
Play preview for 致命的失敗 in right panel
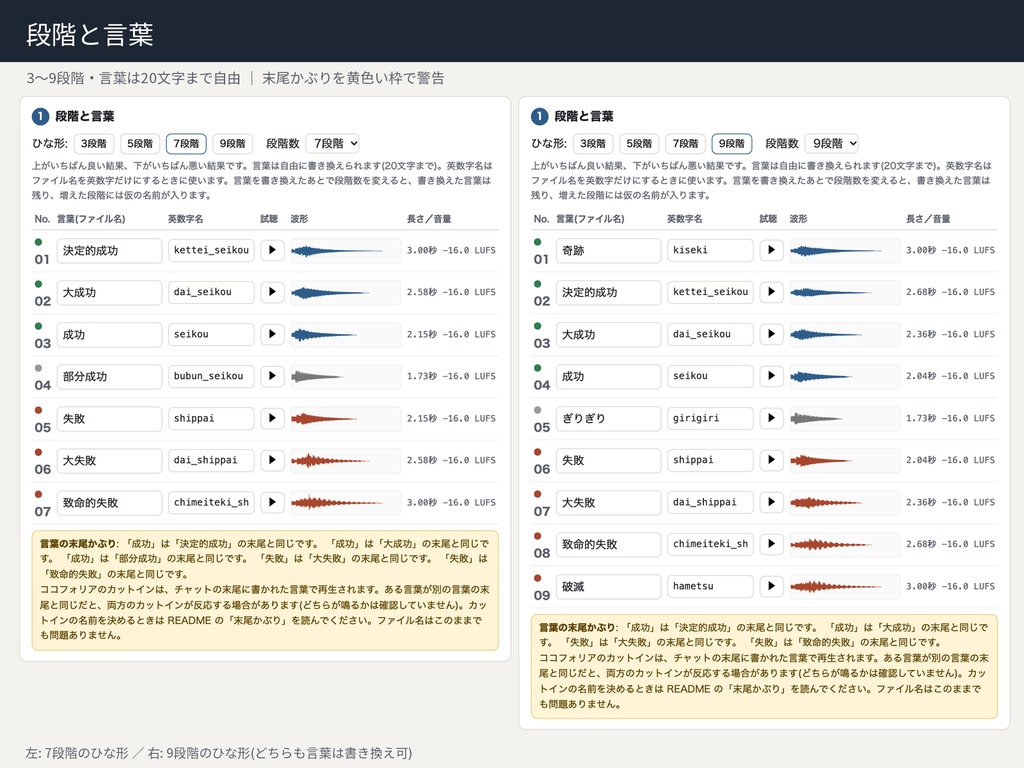[771, 544]
